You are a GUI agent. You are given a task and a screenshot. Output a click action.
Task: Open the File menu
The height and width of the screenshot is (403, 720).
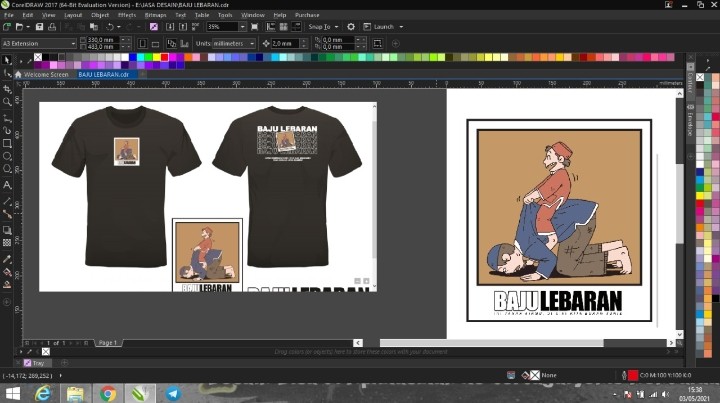click(x=9, y=15)
